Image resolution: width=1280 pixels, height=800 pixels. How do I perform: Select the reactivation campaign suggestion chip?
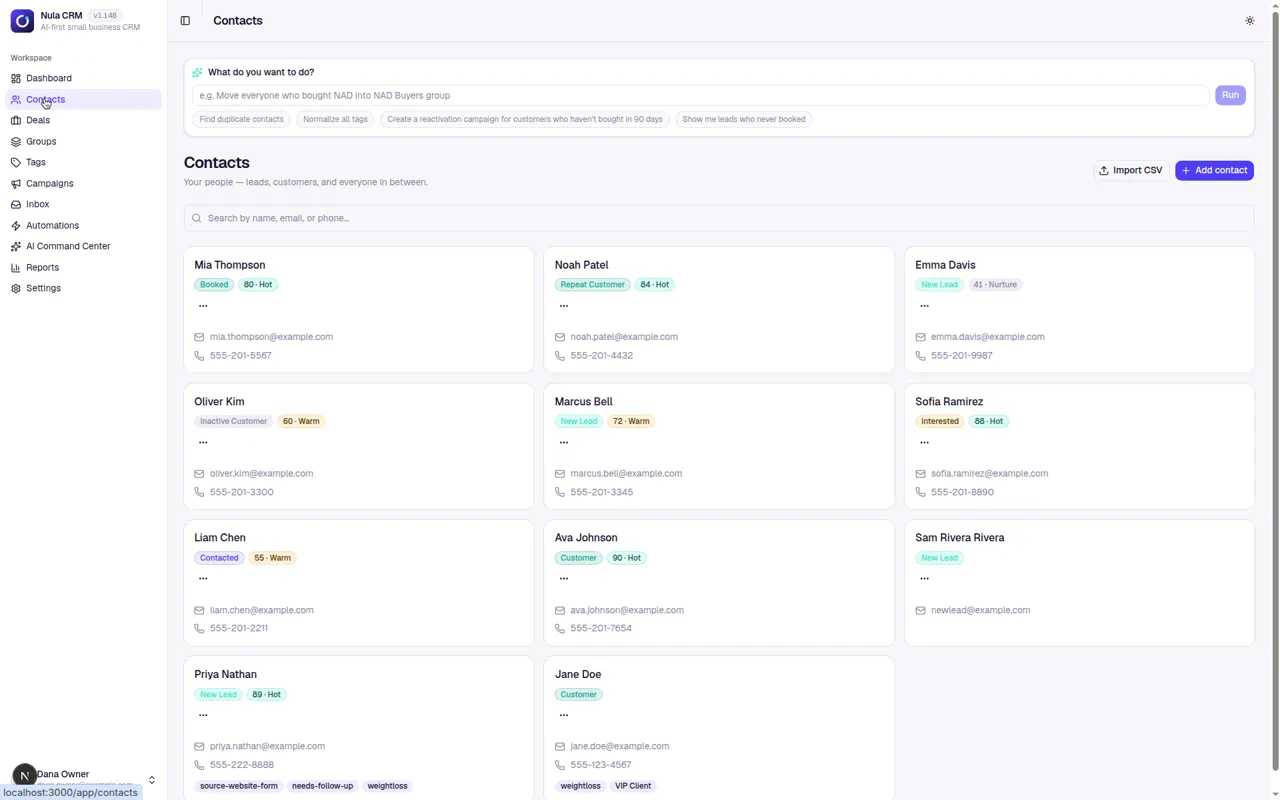(525, 119)
